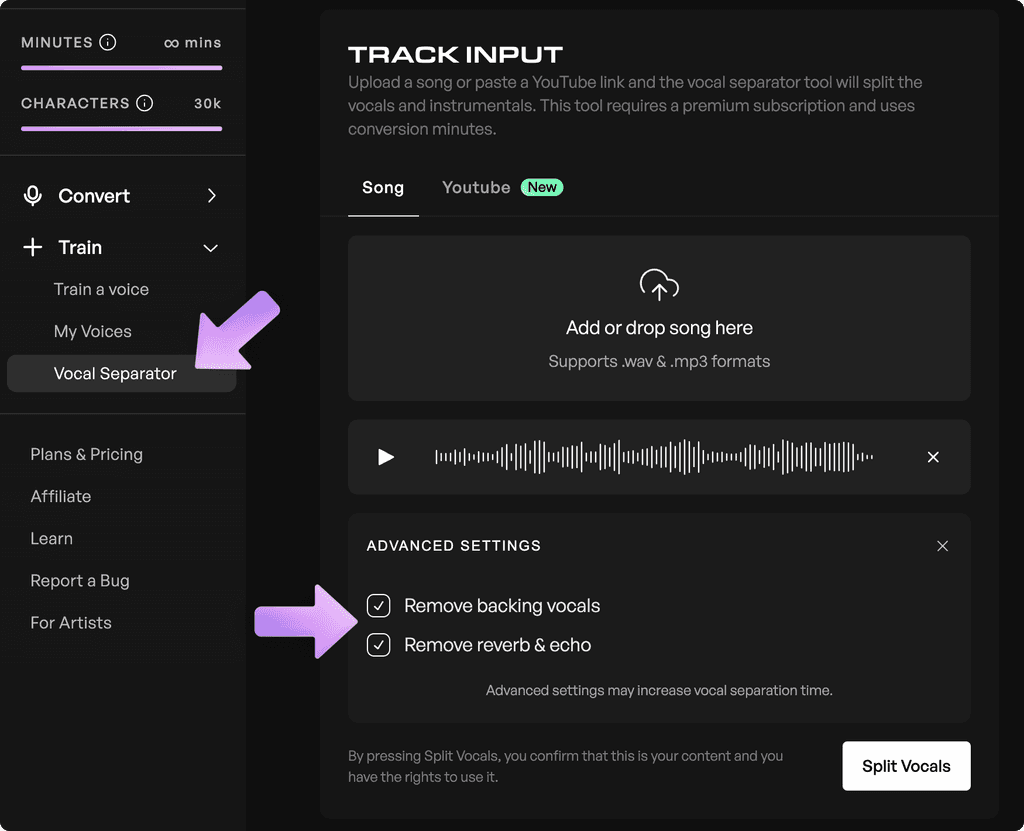This screenshot has width=1024, height=831.
Task: Expand the Convert section chevron
Action: (211, 195)
